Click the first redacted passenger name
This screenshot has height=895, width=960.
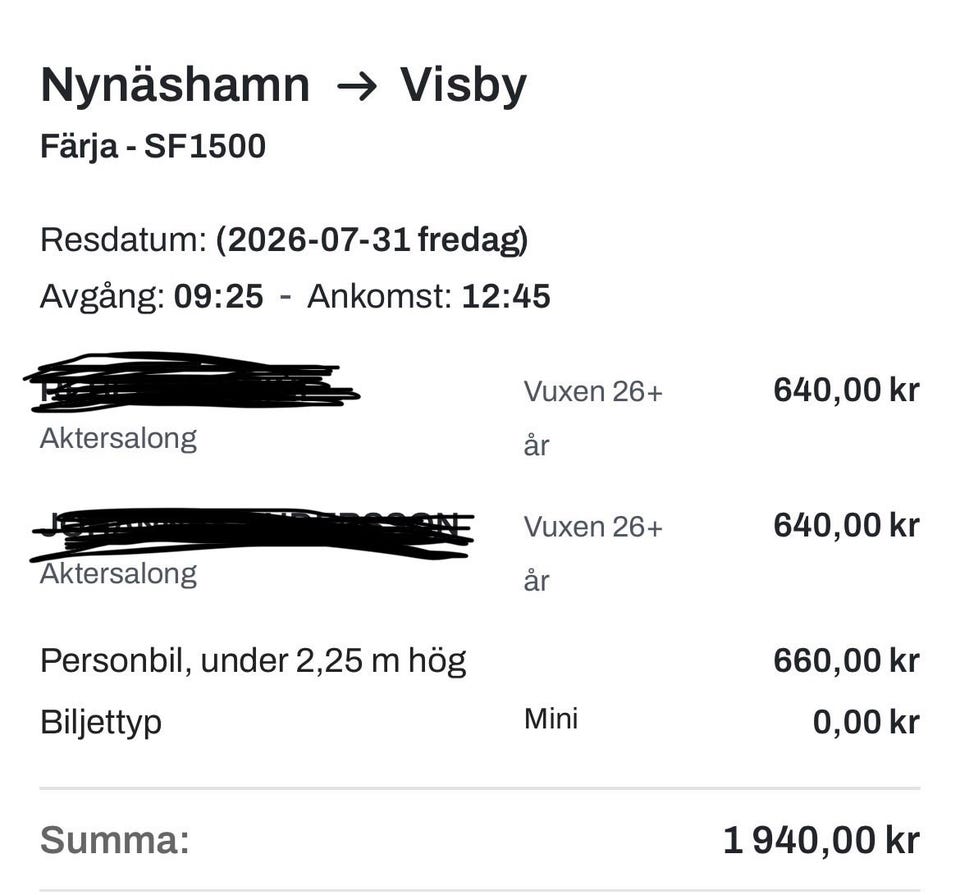pyautogui.click(x=192, y=381)
